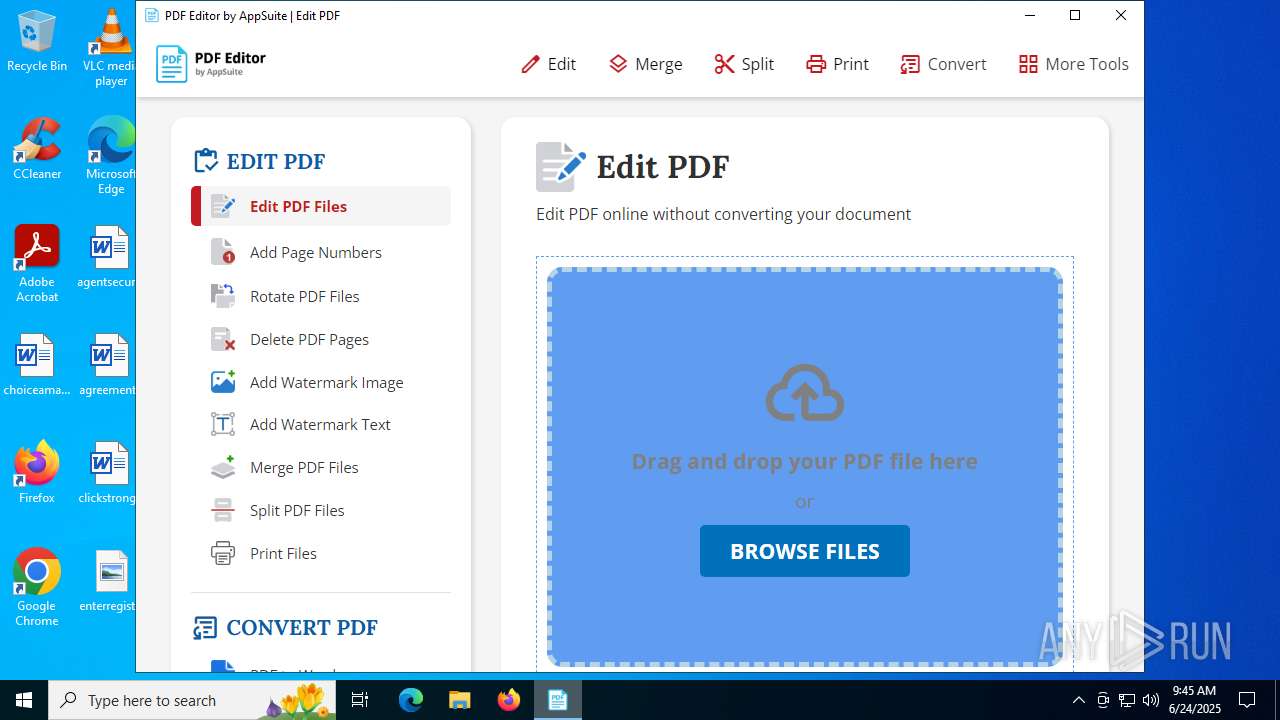This screenshot has width=1280, height=720.
Task: Open the notification center icon
Action: click(x=1247, y=700)
